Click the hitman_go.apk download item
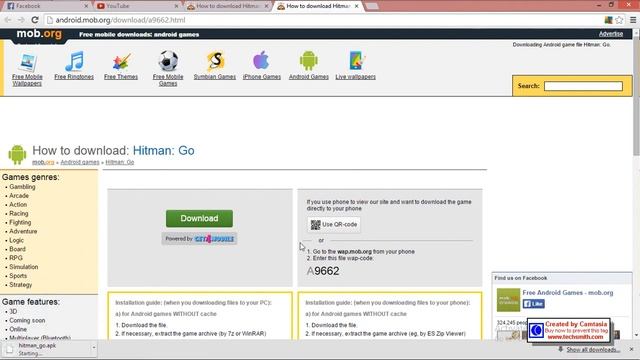 click(x=46, y=349)
